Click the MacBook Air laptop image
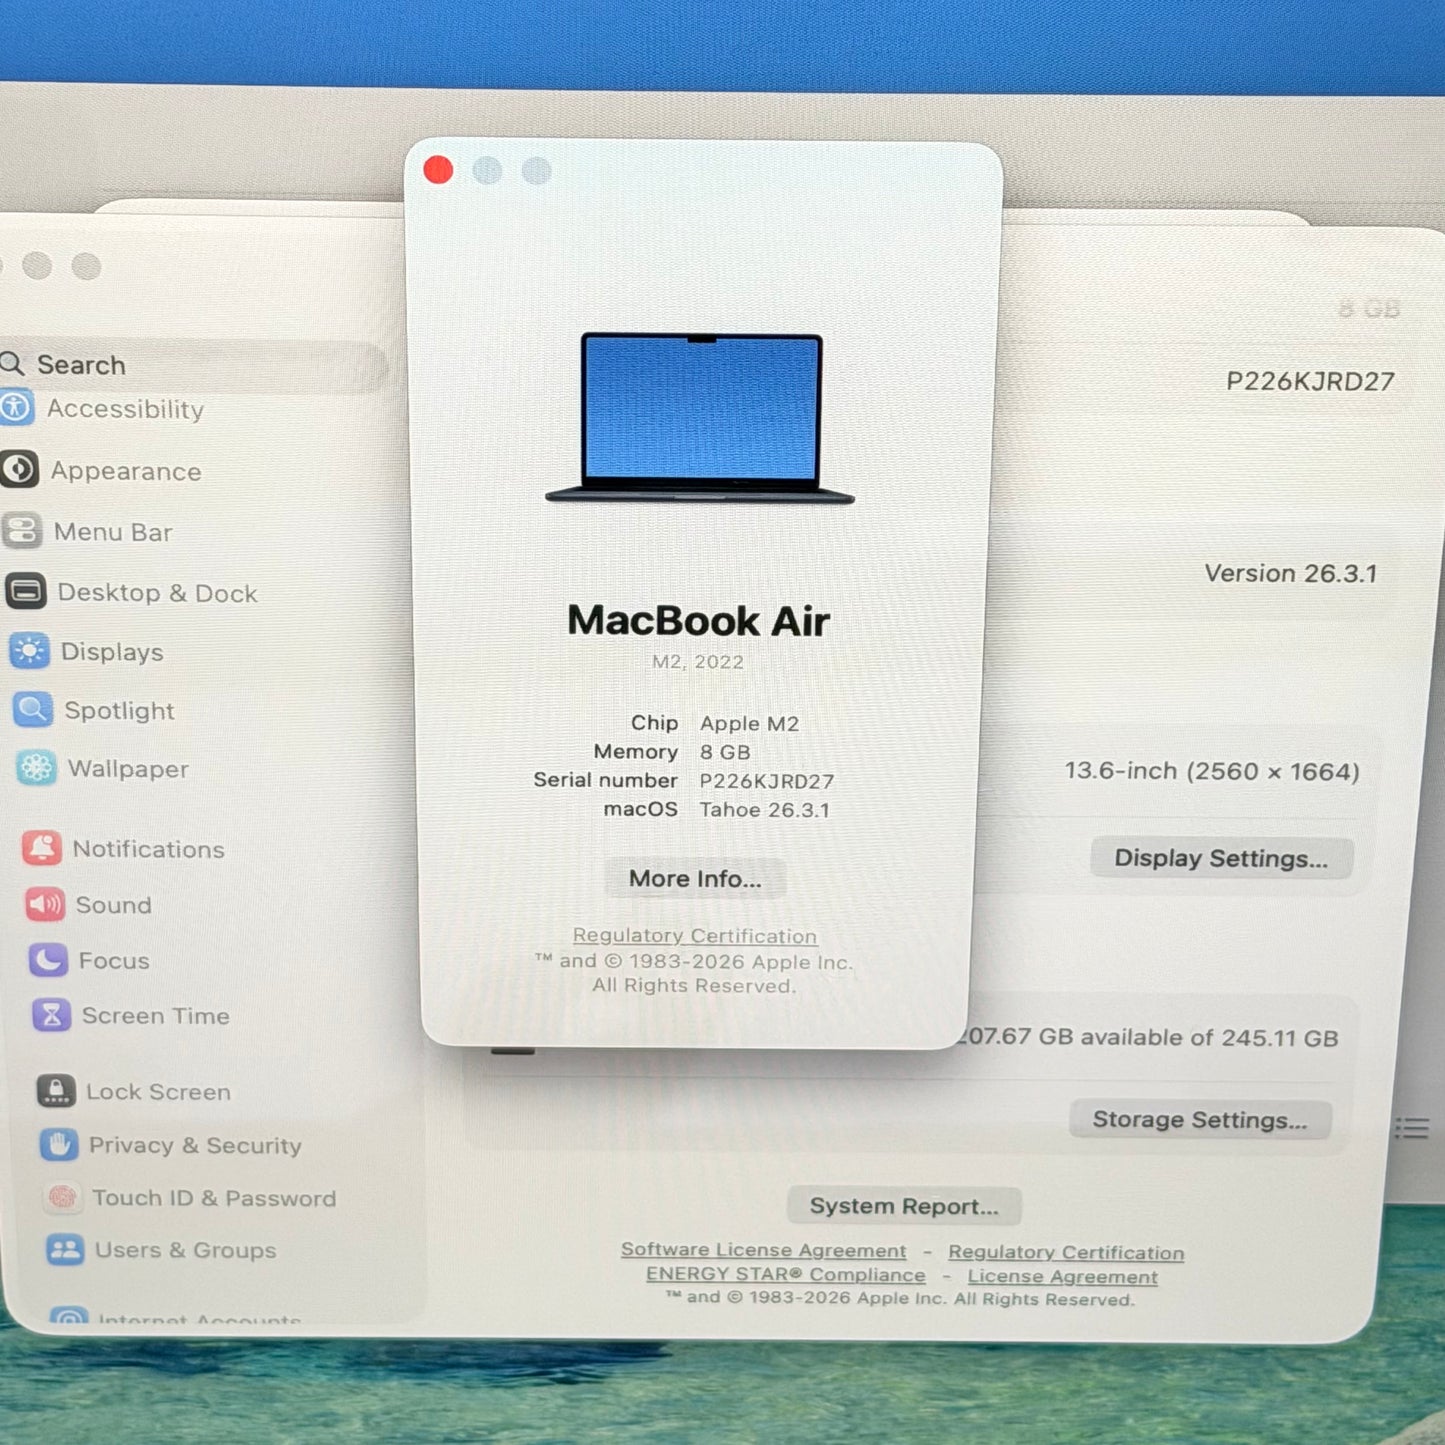1445x1445 pixels. point(700,418)
